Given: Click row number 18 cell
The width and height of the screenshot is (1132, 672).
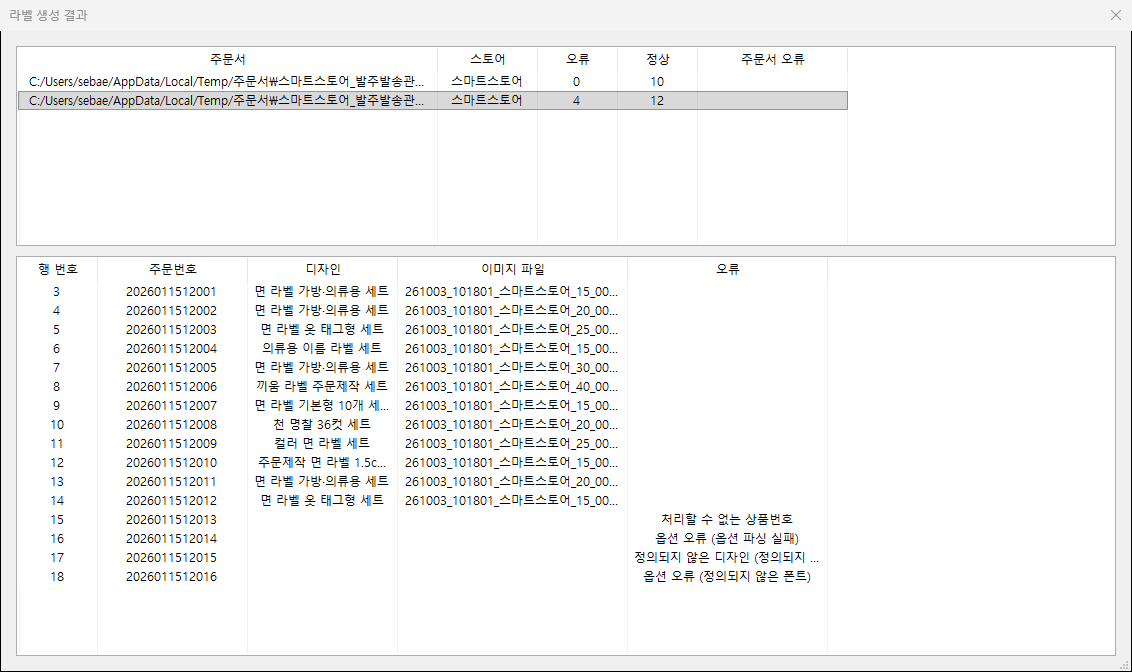Looking at the screenshot, I should 57,577.
